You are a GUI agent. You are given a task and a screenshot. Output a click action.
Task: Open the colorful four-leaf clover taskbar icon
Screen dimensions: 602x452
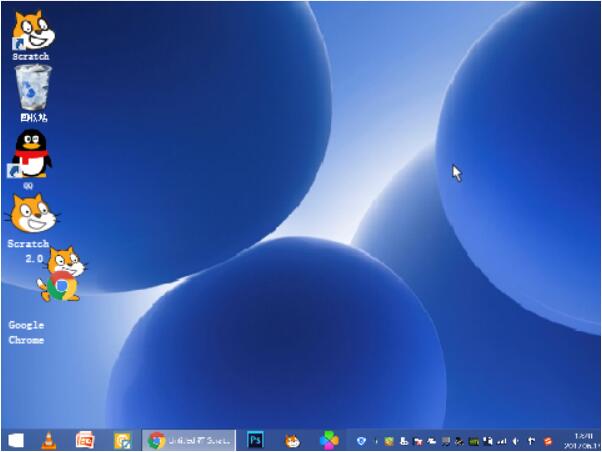click(329, 440)
